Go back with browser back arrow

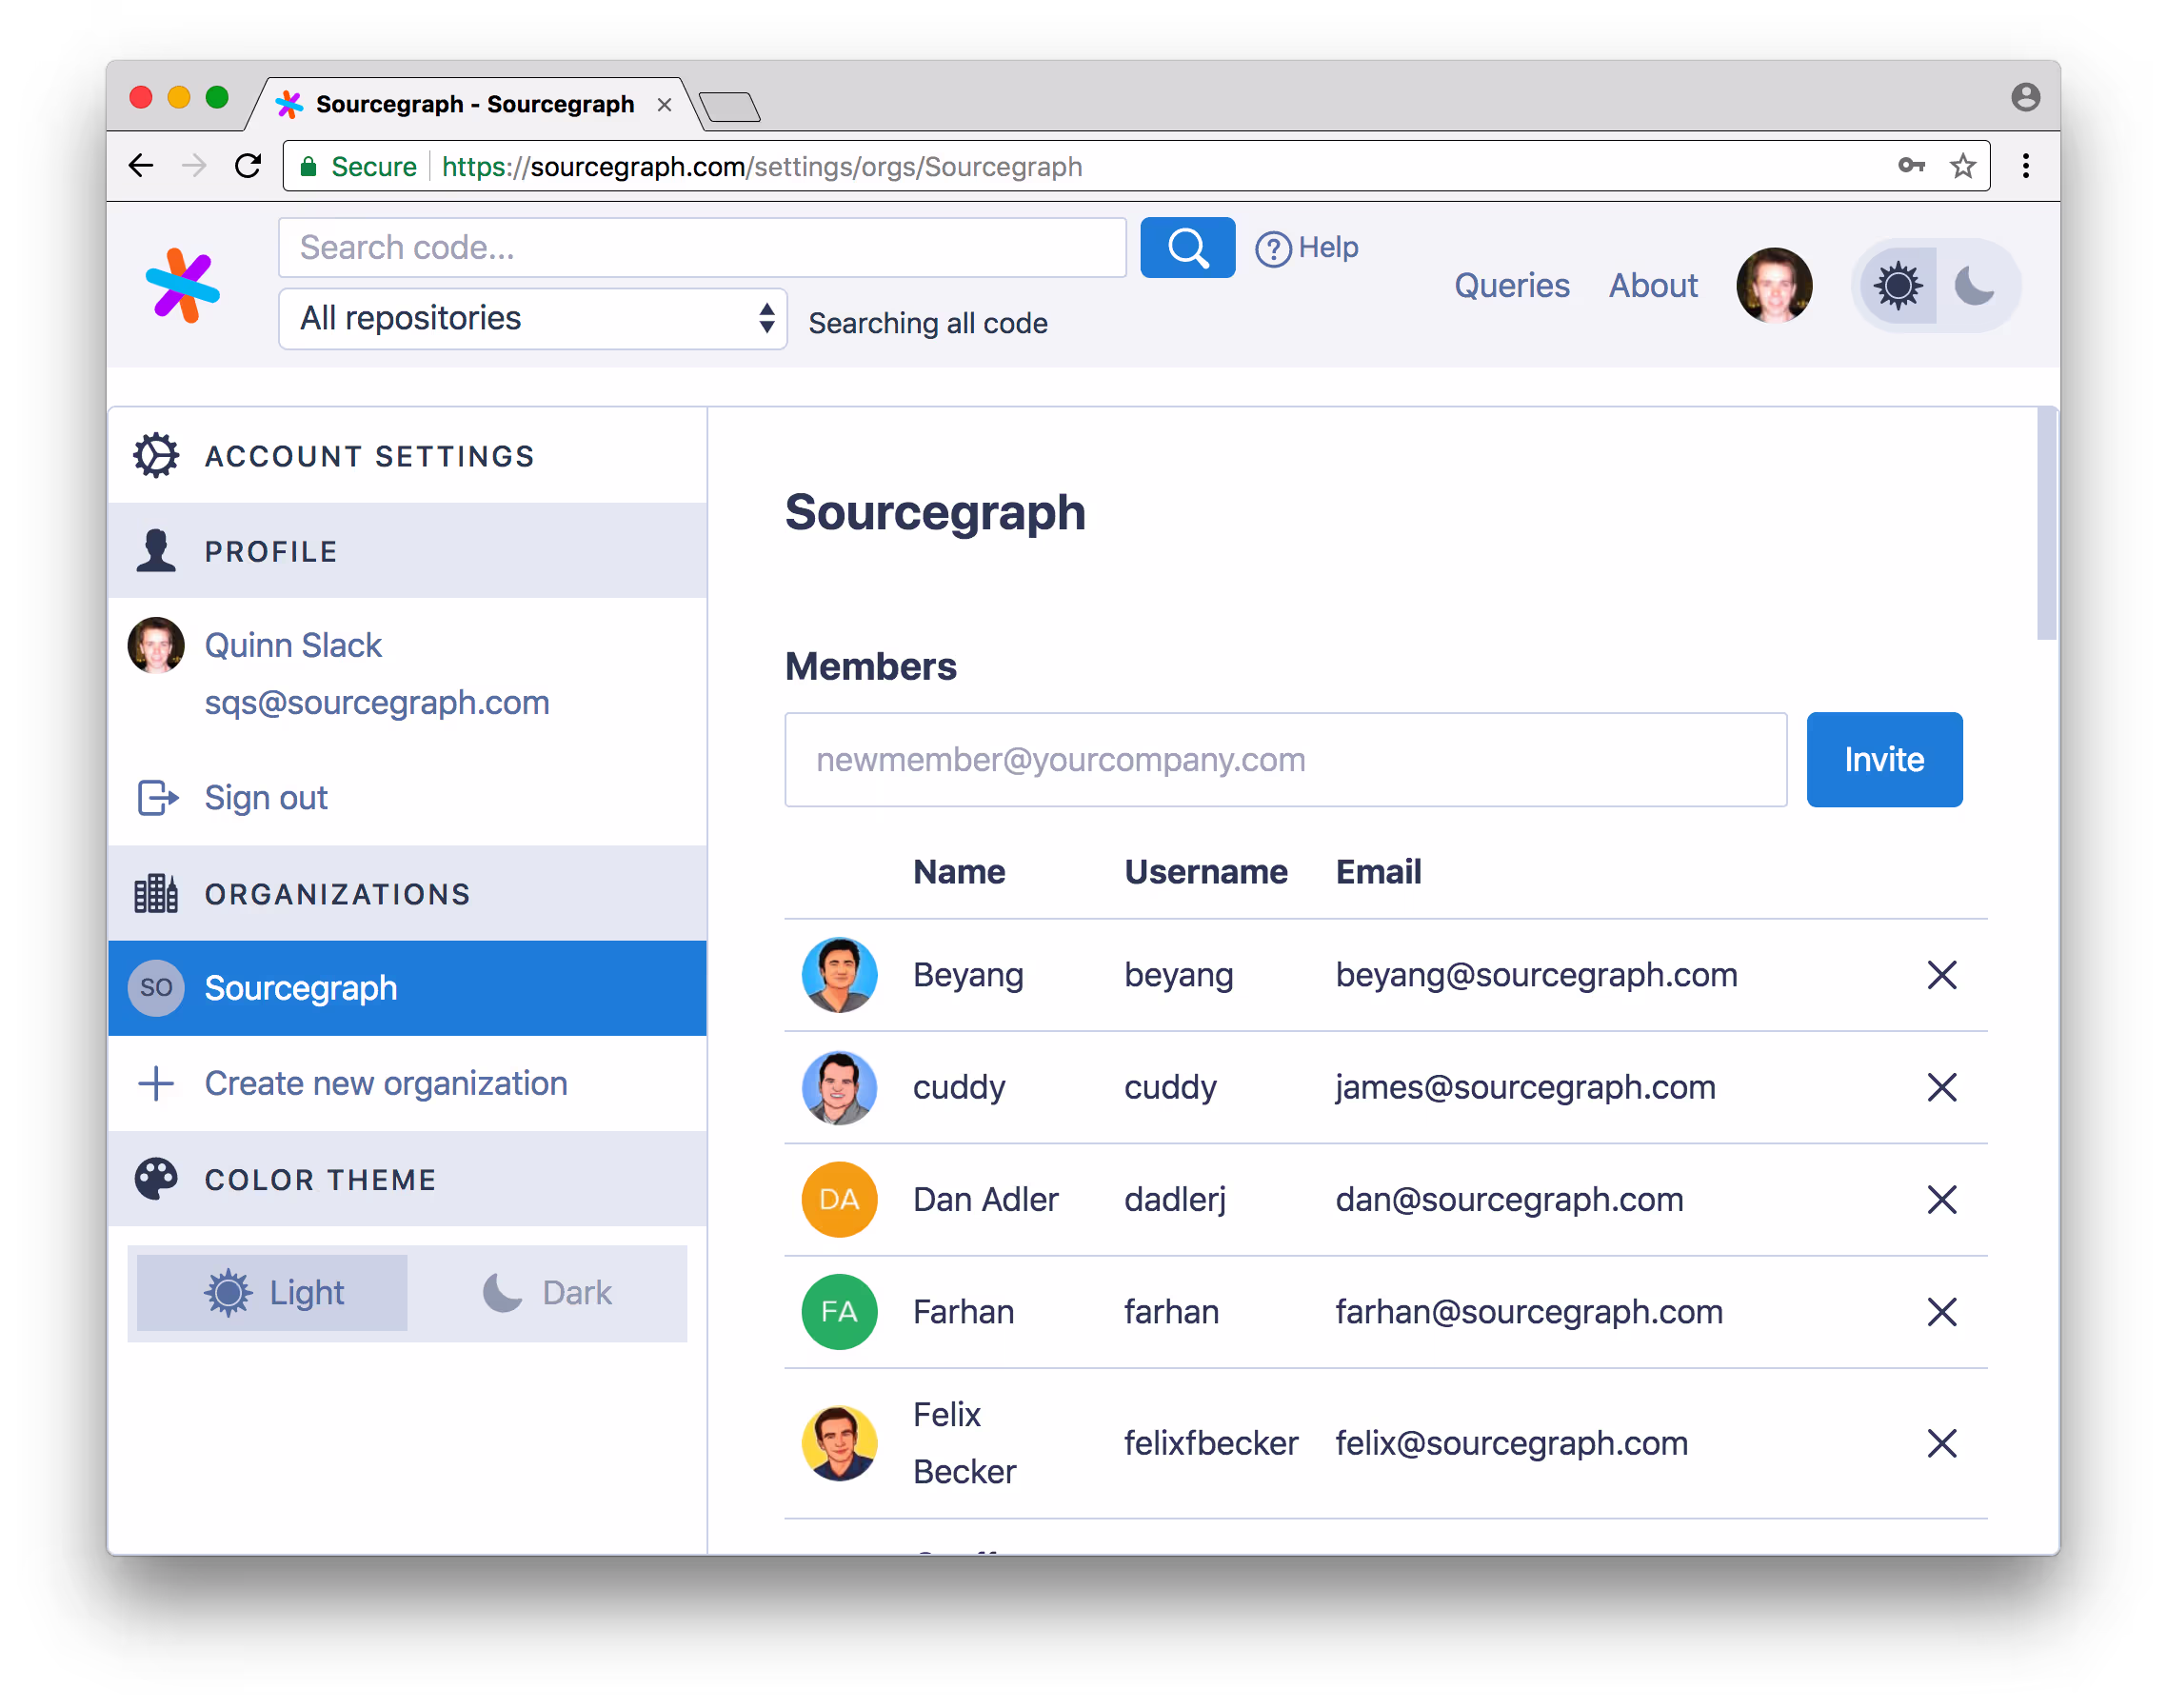point(141,166)
